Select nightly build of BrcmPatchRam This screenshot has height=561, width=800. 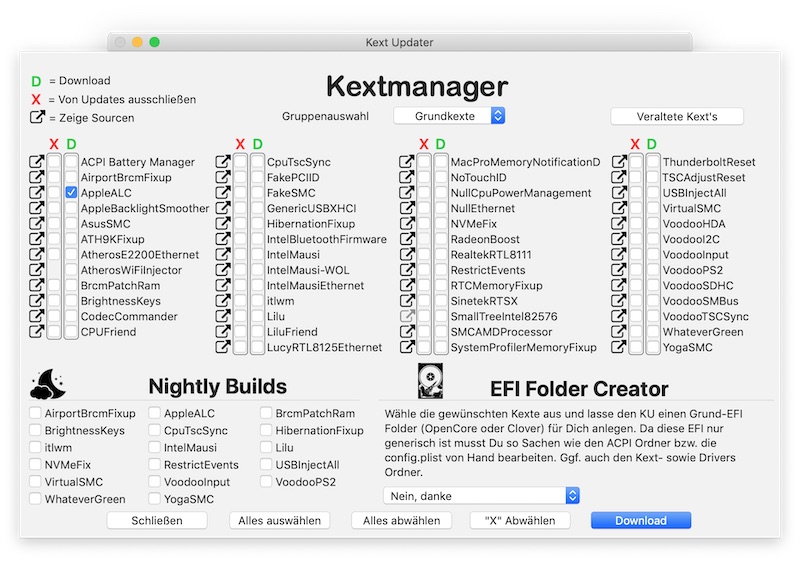(x=266, y=413)
